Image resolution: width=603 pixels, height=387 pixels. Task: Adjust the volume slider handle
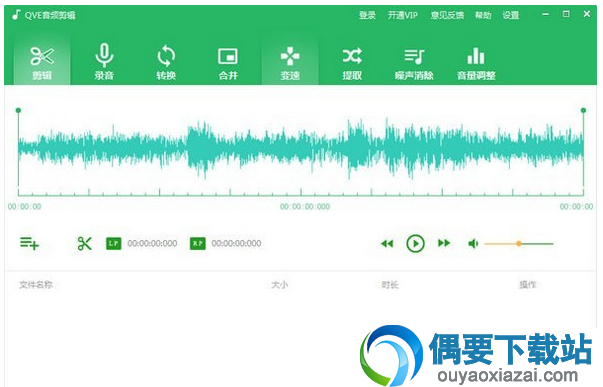519,244
